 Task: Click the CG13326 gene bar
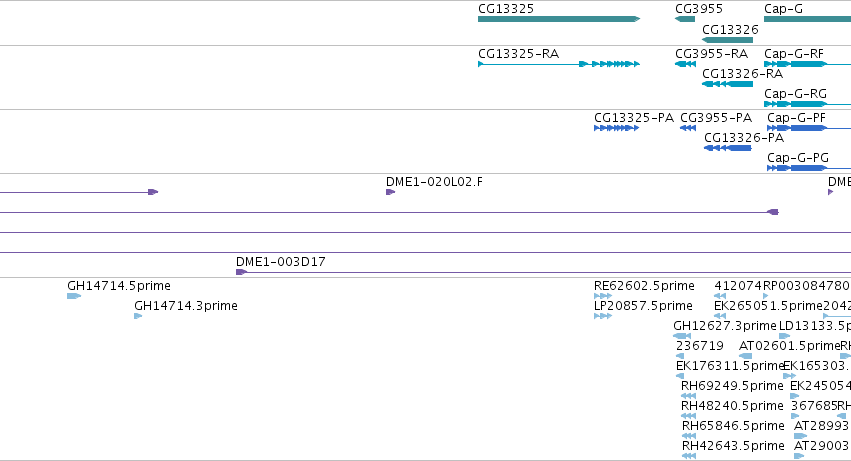[x=727, y=40]
